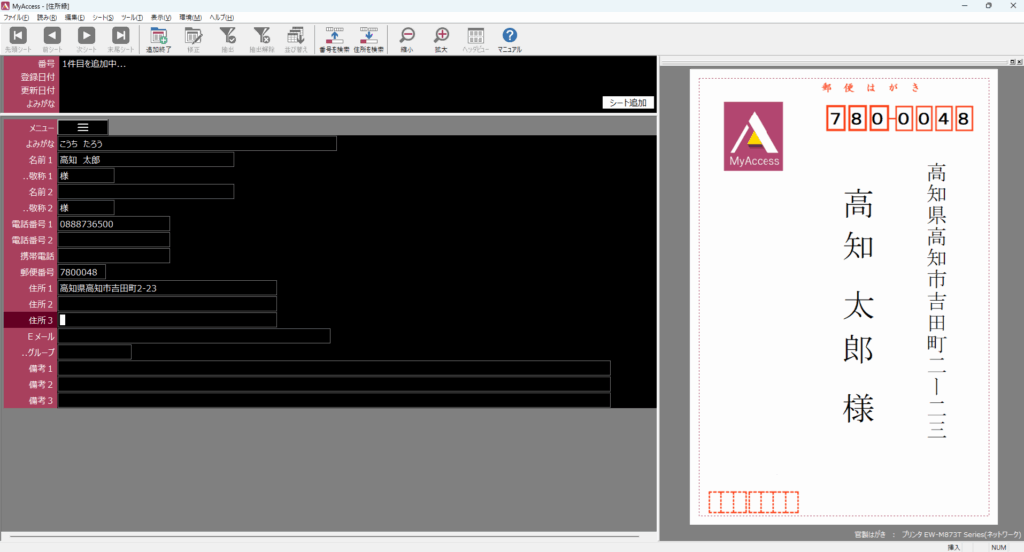Click the 住所を検索 (search address) icon

pos(368,38)
